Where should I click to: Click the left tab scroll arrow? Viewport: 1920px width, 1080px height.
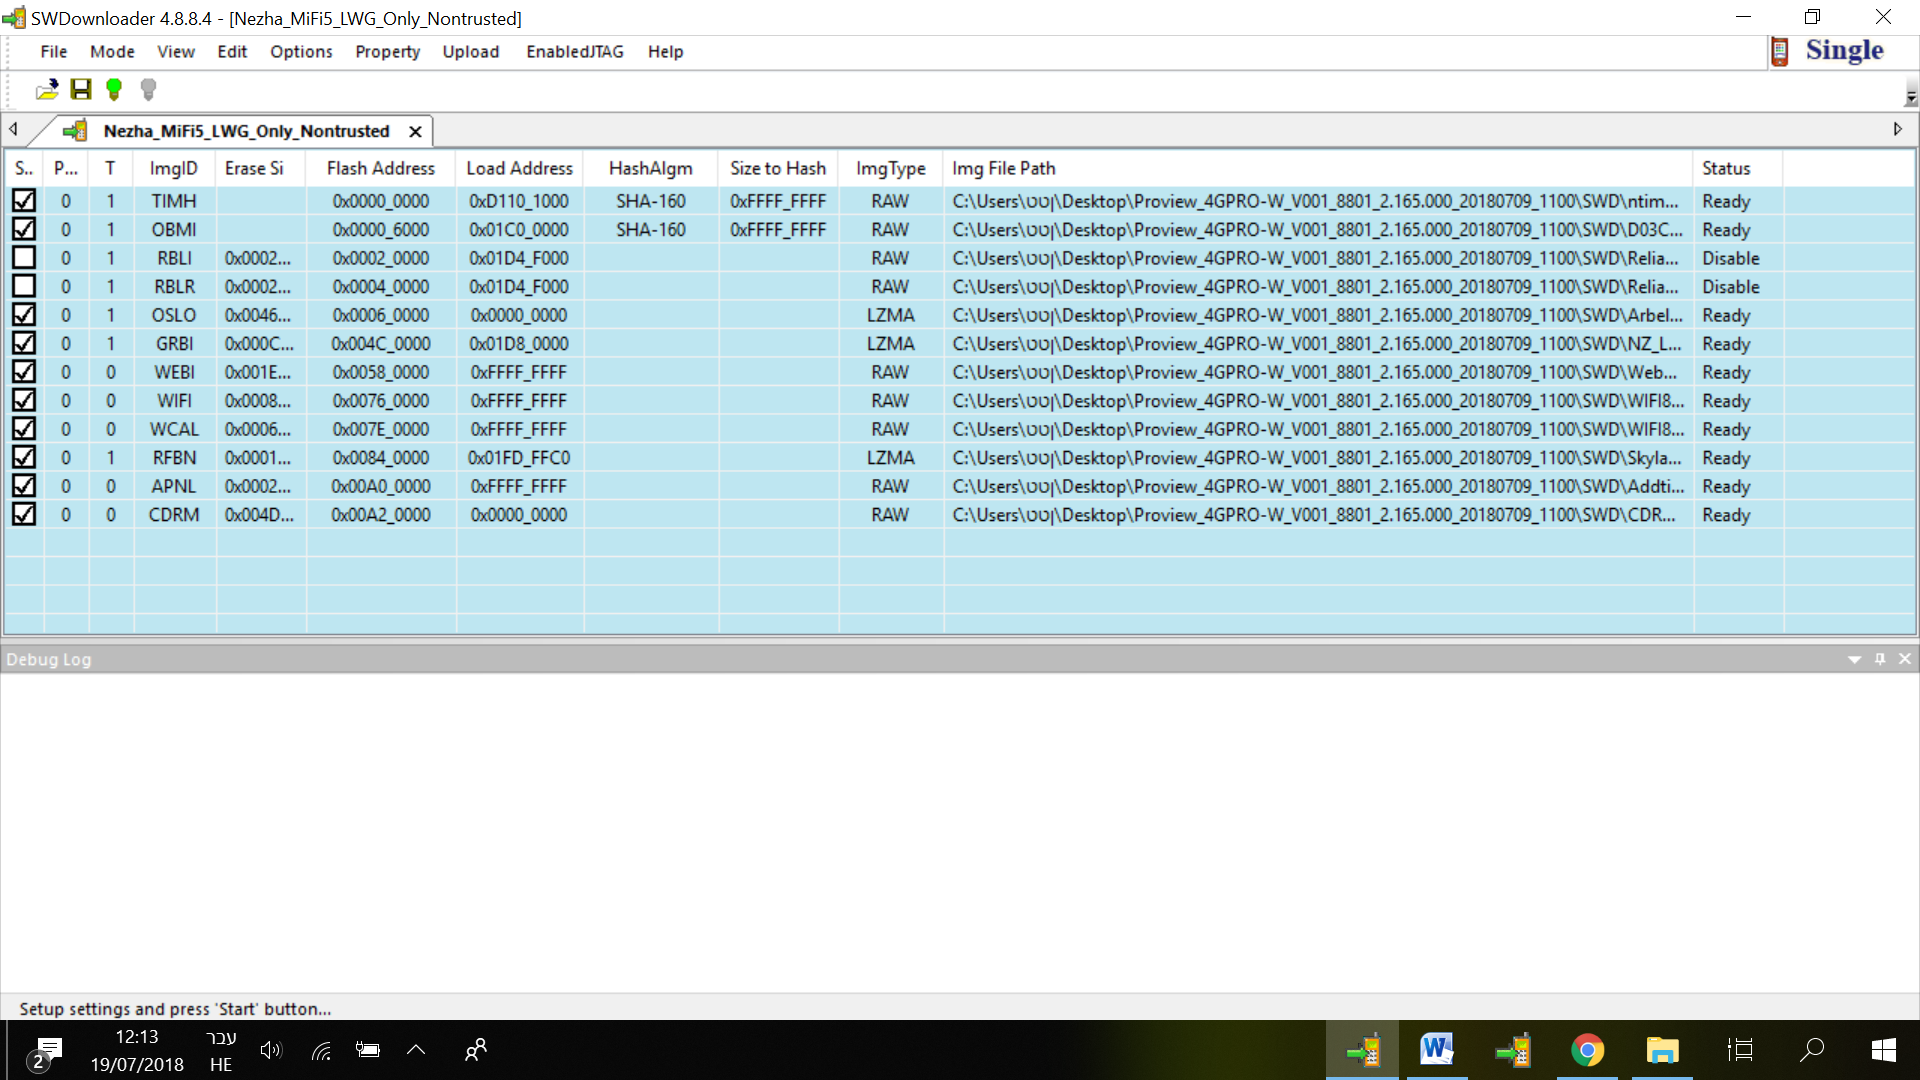click(13, 129)
